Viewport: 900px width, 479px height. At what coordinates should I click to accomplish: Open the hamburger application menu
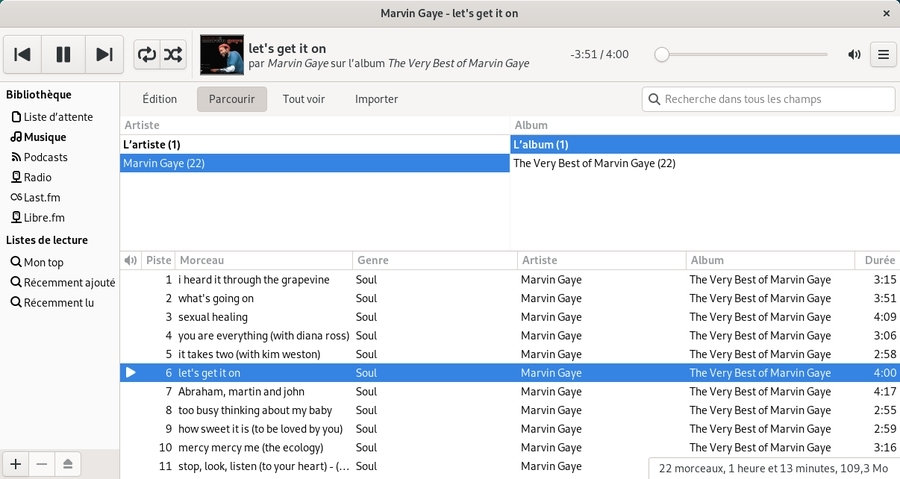(x=883, y=54)
